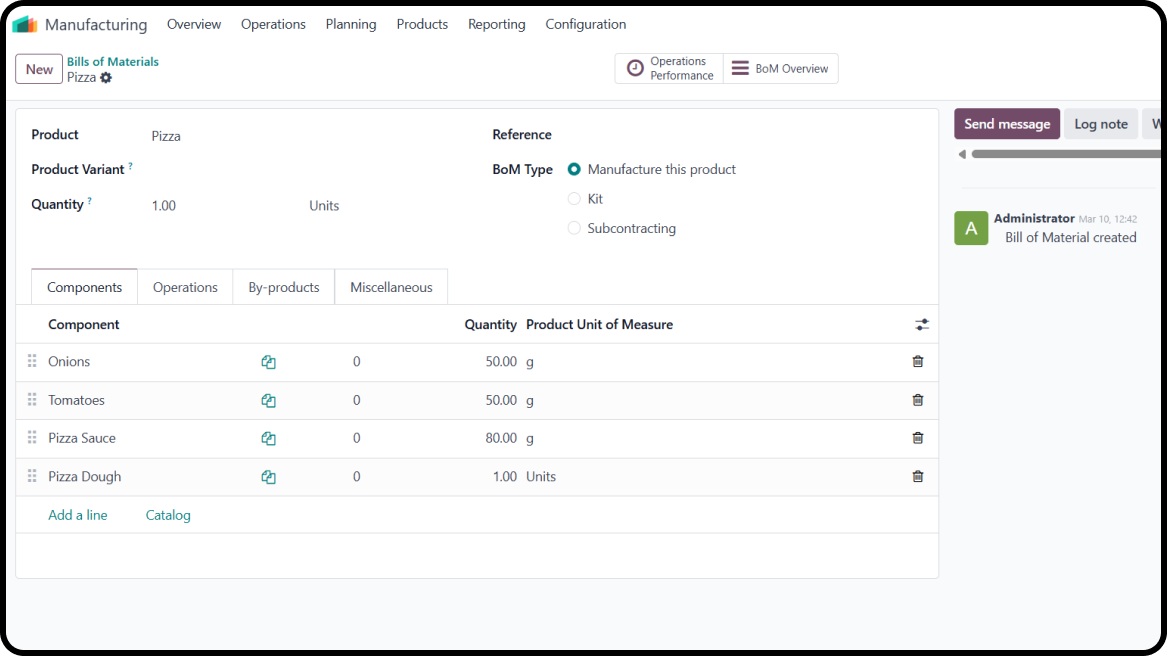1167x656 pixels.
Task: Click trash icon for Pizza Sauce
Action: point(917,438)
